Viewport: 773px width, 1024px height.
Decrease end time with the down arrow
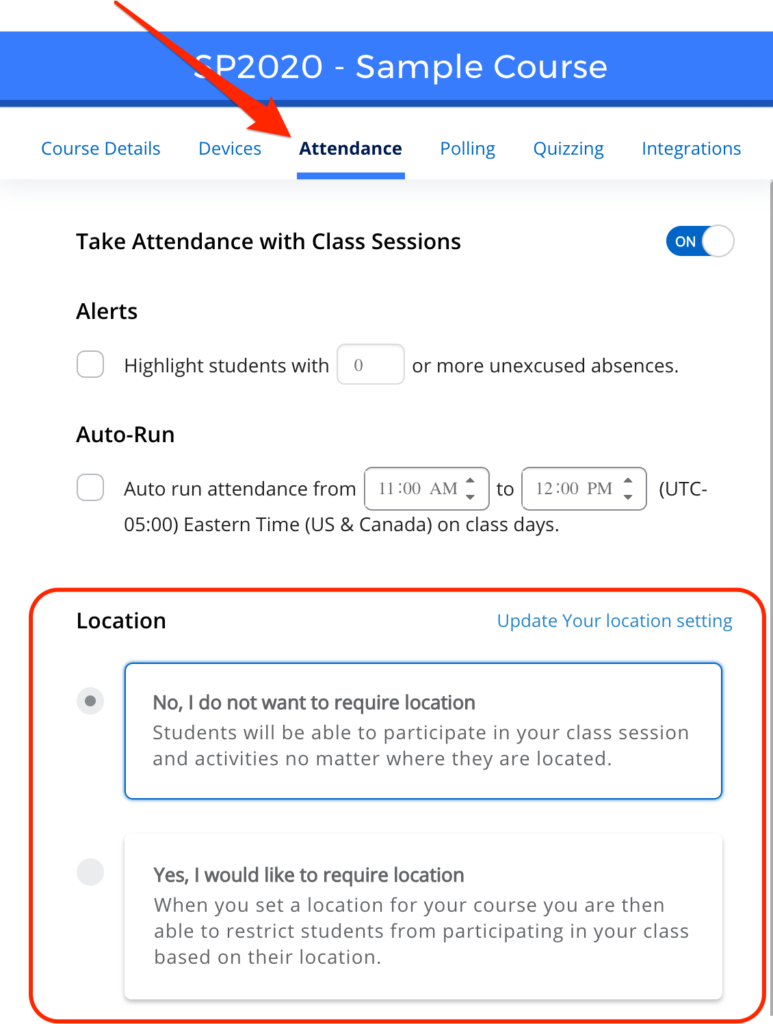click(628, 497)
